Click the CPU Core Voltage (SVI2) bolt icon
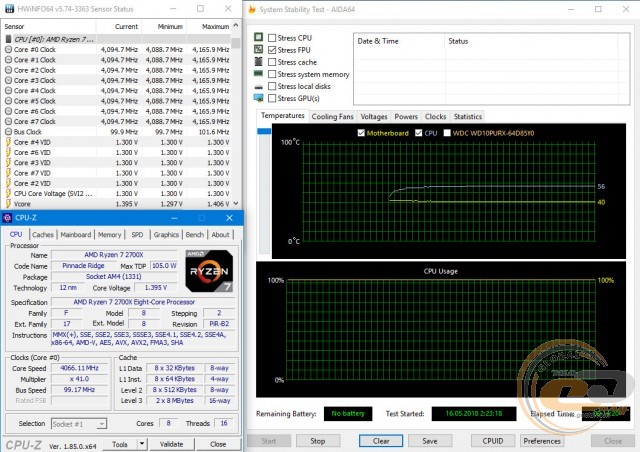The height and width of the screenshot is (452, 640). coord(8,194)
